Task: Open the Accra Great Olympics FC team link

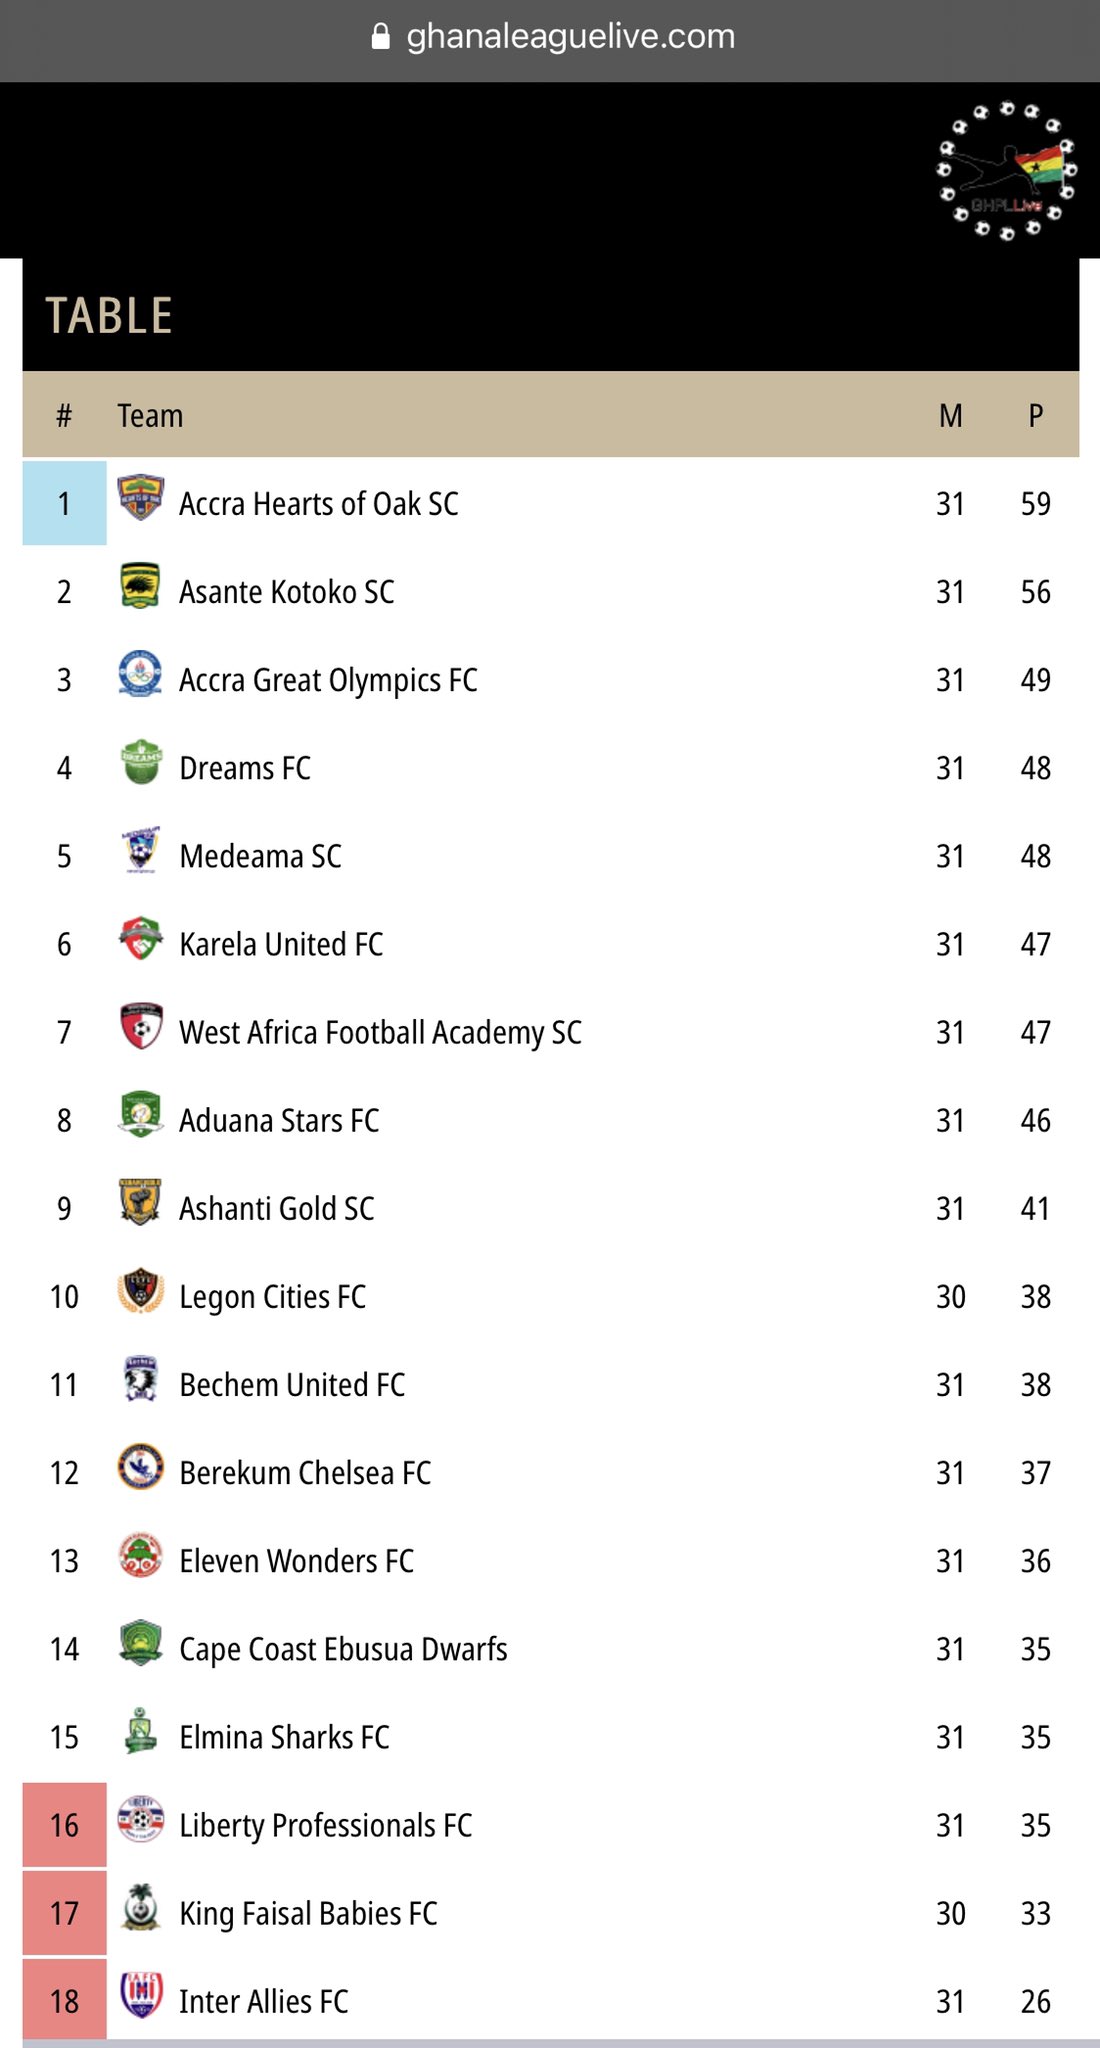Action: [x=328, y=680]
